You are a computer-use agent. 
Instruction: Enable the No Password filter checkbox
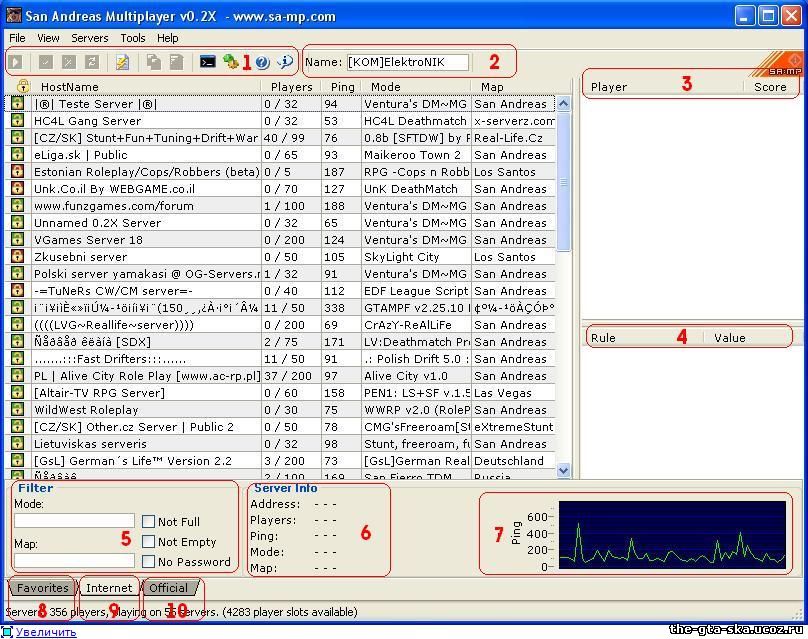(148, 562)
